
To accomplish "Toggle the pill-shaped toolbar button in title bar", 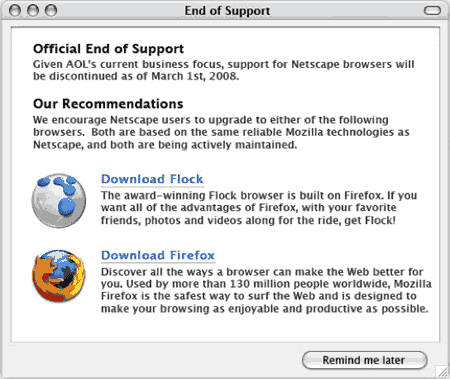I will click(x=432, y=11).
